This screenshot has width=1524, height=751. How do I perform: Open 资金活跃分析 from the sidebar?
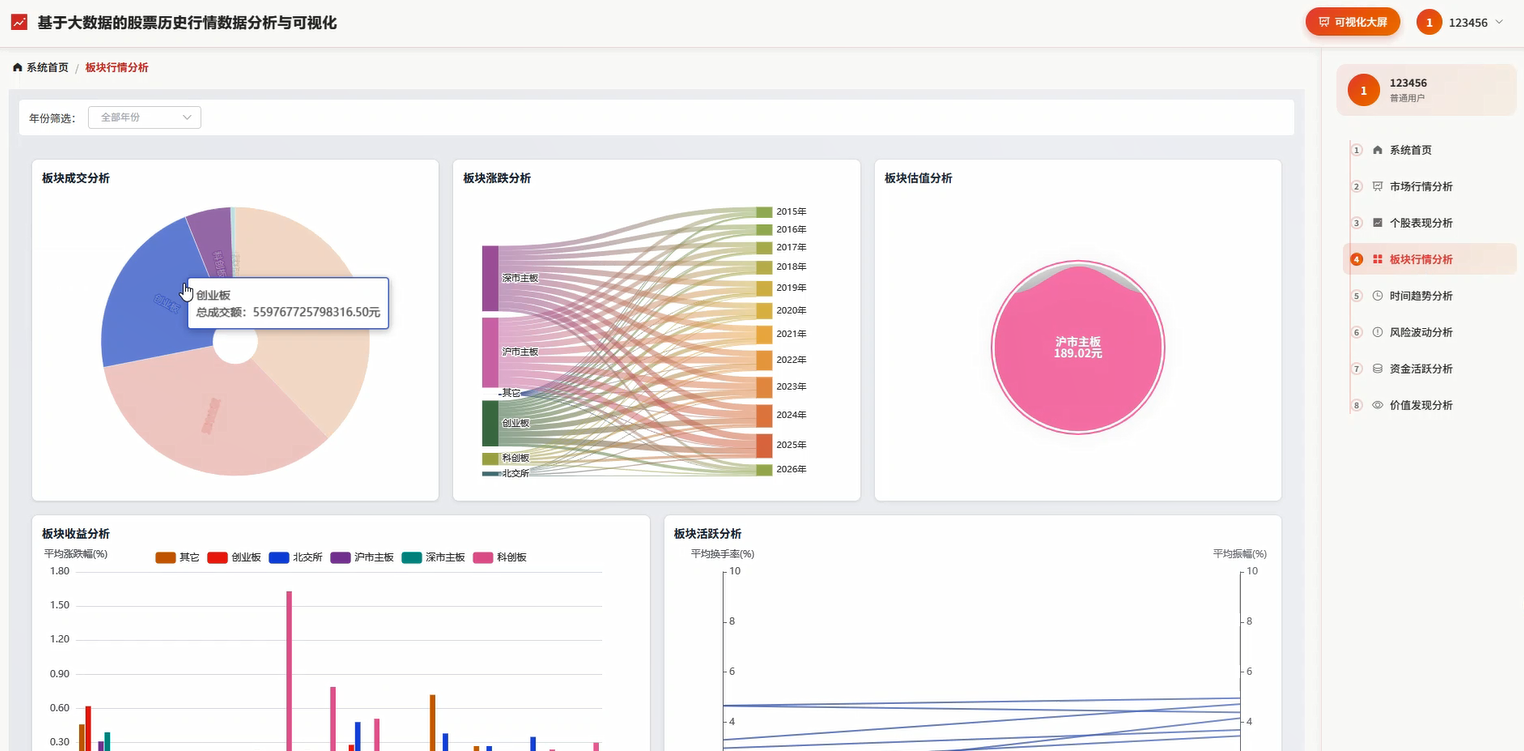(1430, 369)
